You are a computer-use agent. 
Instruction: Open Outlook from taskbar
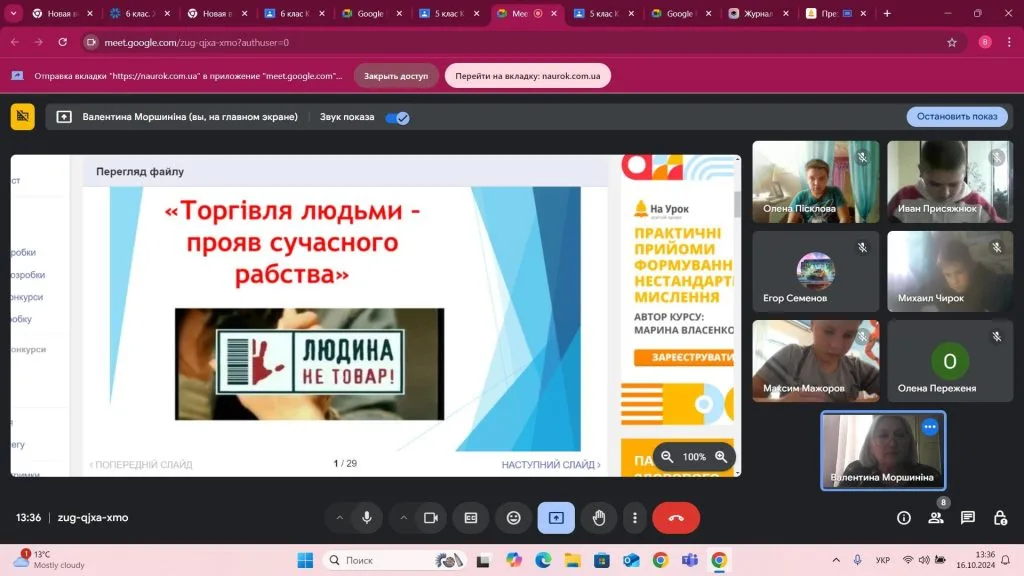click(631, 560)
